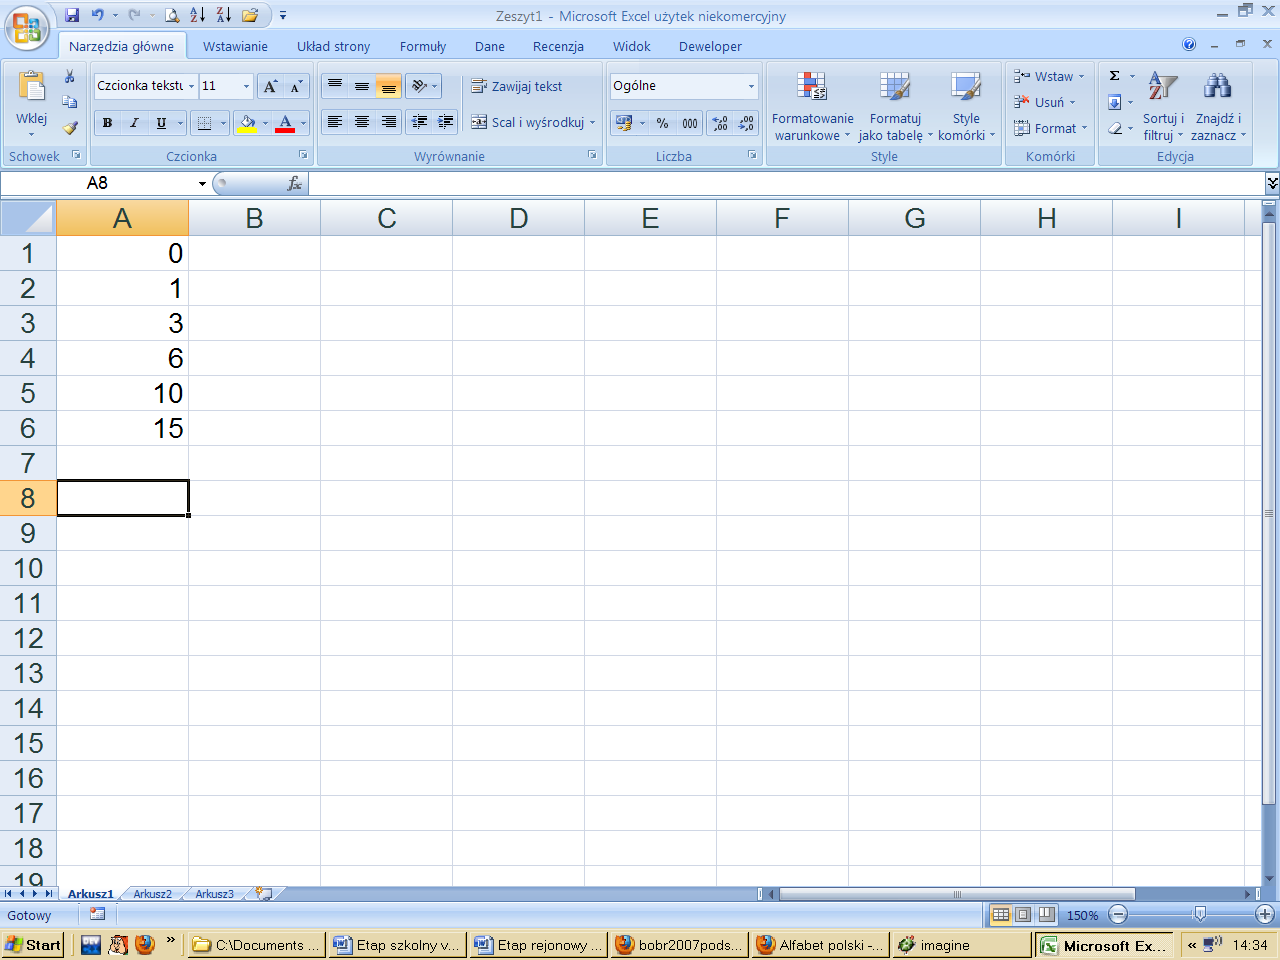Screen dimensions: 1280x960
Task: Click the Format button in Komórki group
Action: (1050, 128)
